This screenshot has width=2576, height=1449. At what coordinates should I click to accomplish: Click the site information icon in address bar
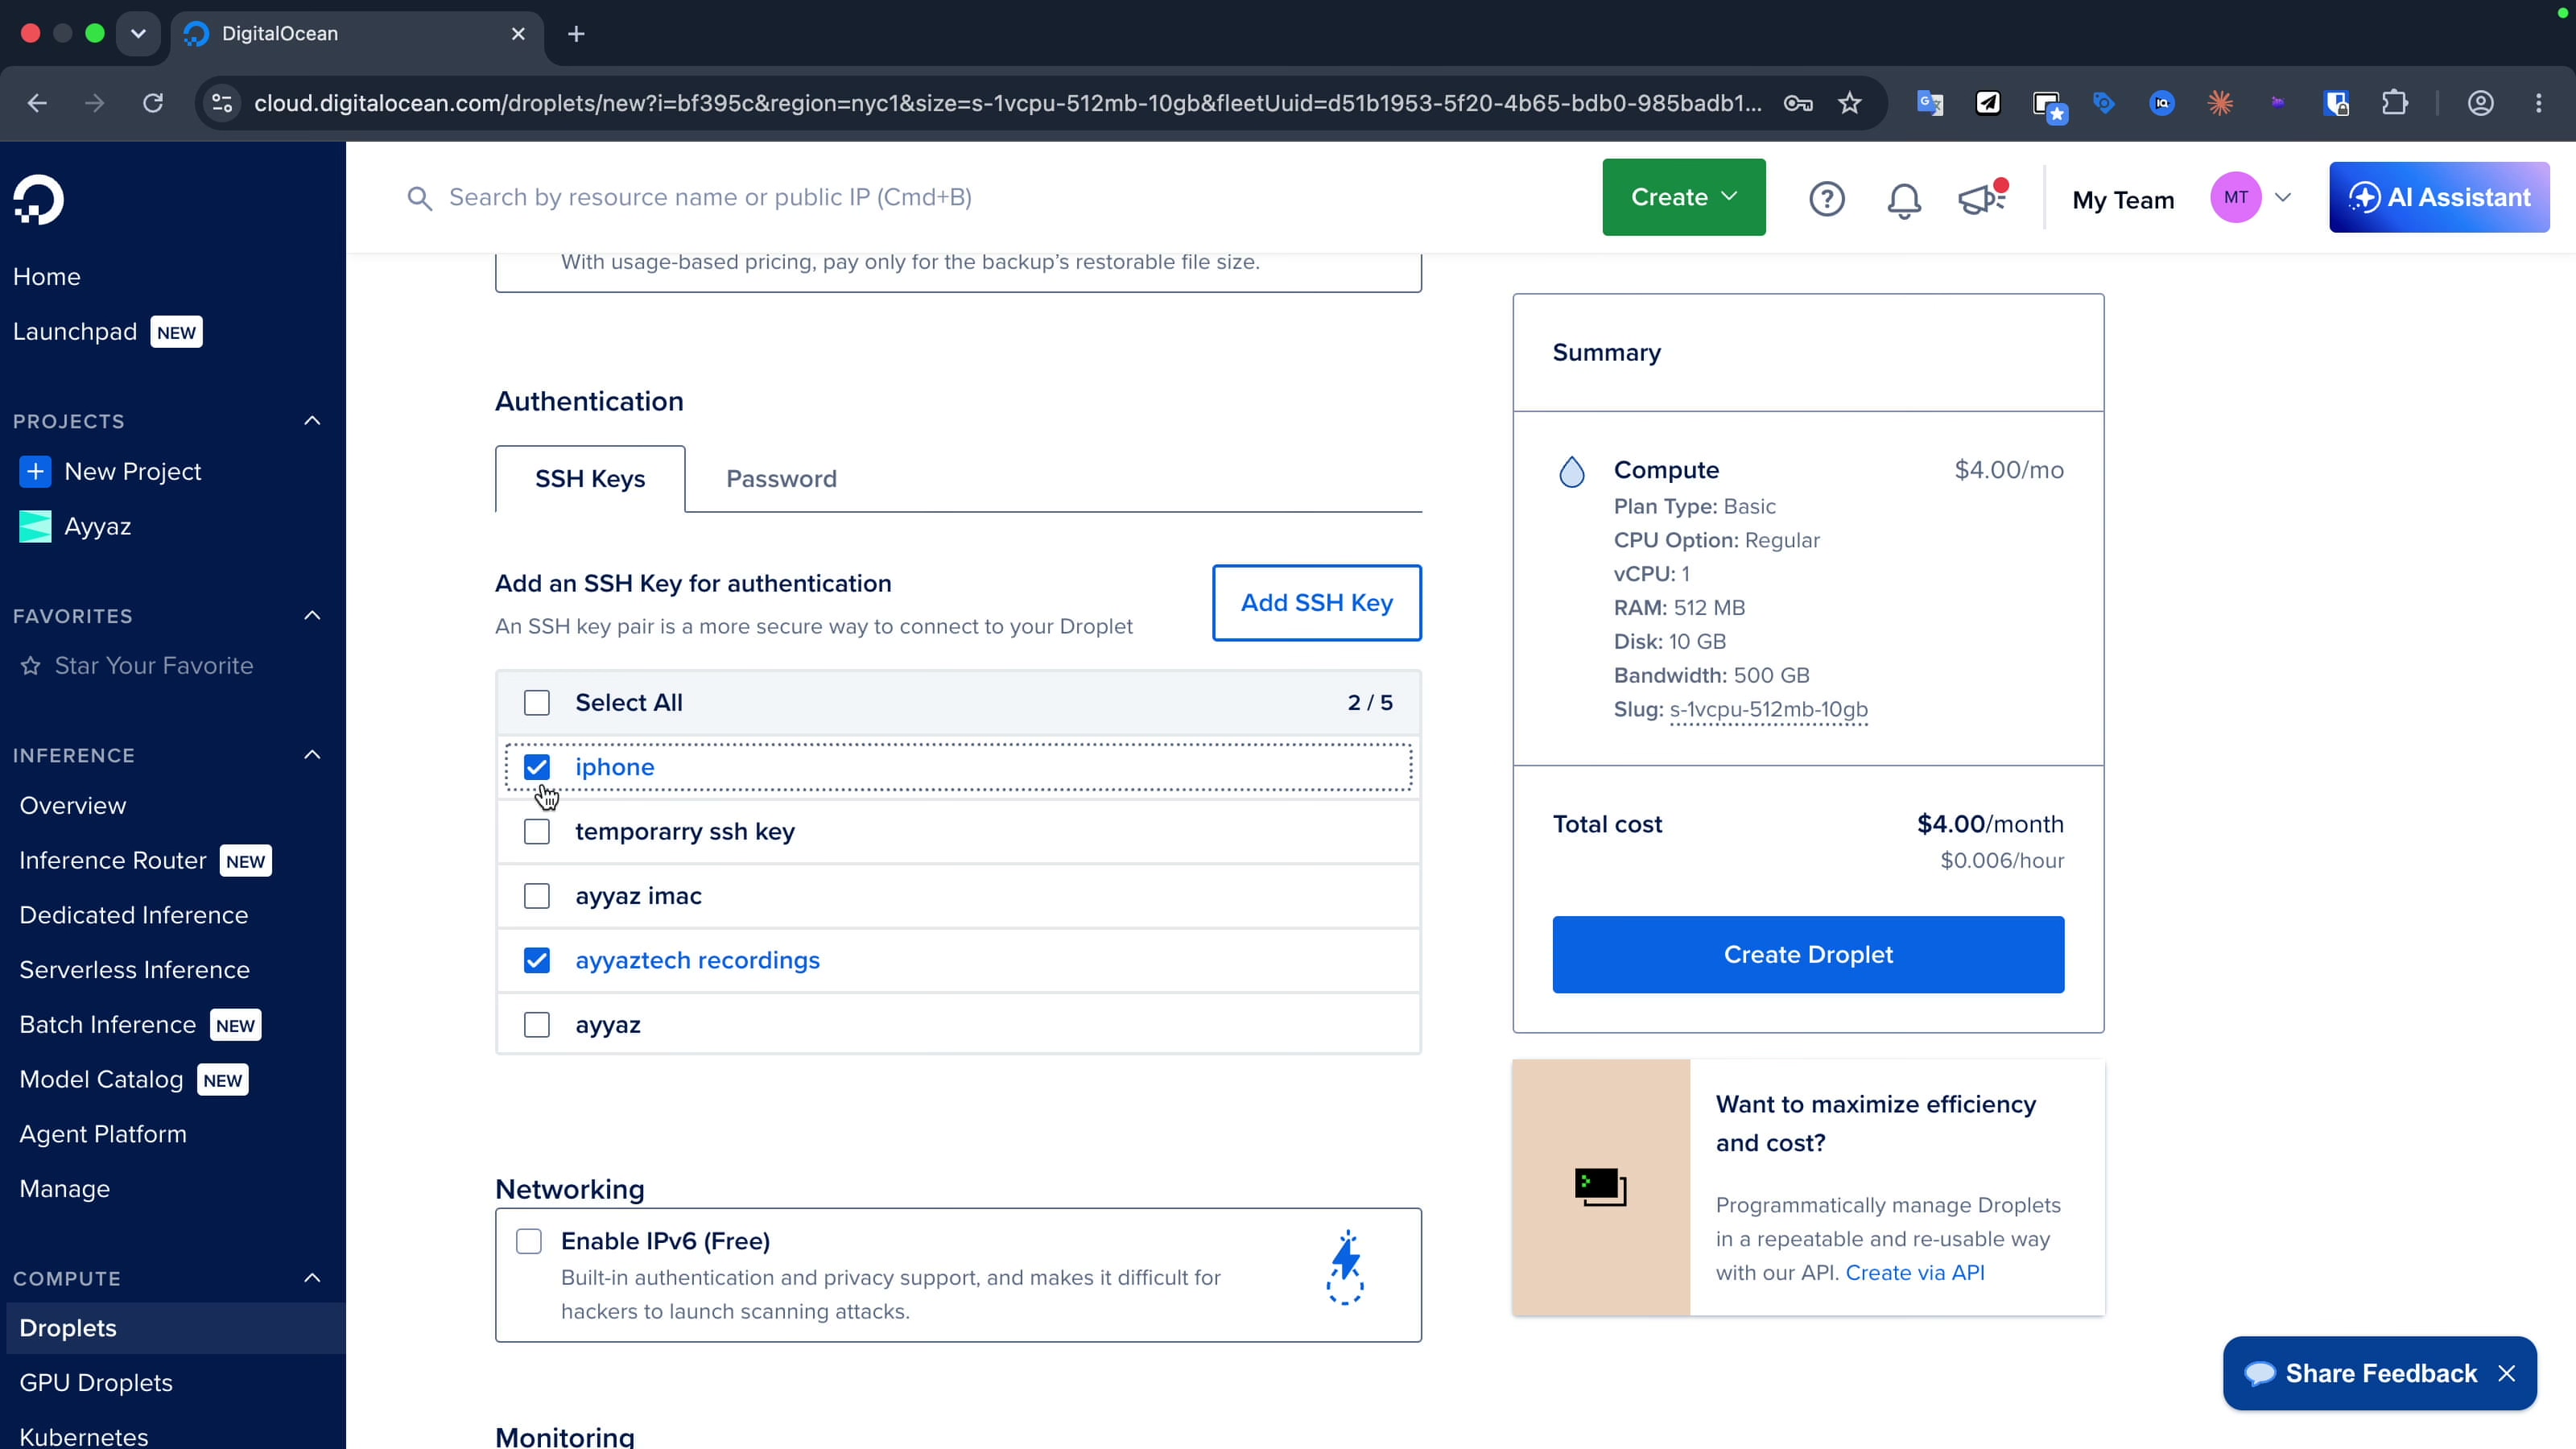coord(222,103)
